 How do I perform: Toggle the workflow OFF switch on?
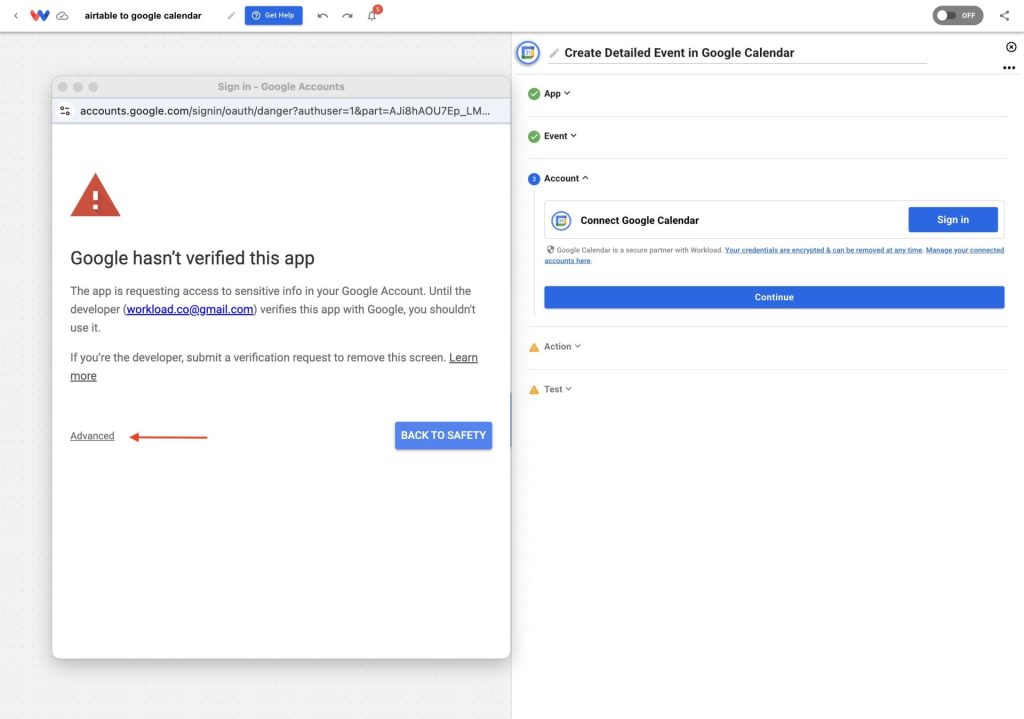click(957, 15)
